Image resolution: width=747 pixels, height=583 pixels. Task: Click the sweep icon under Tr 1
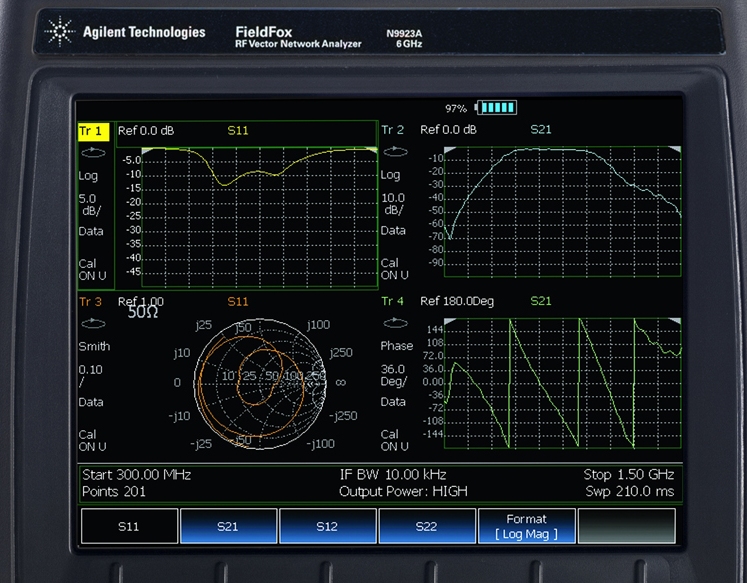point(93,153)
